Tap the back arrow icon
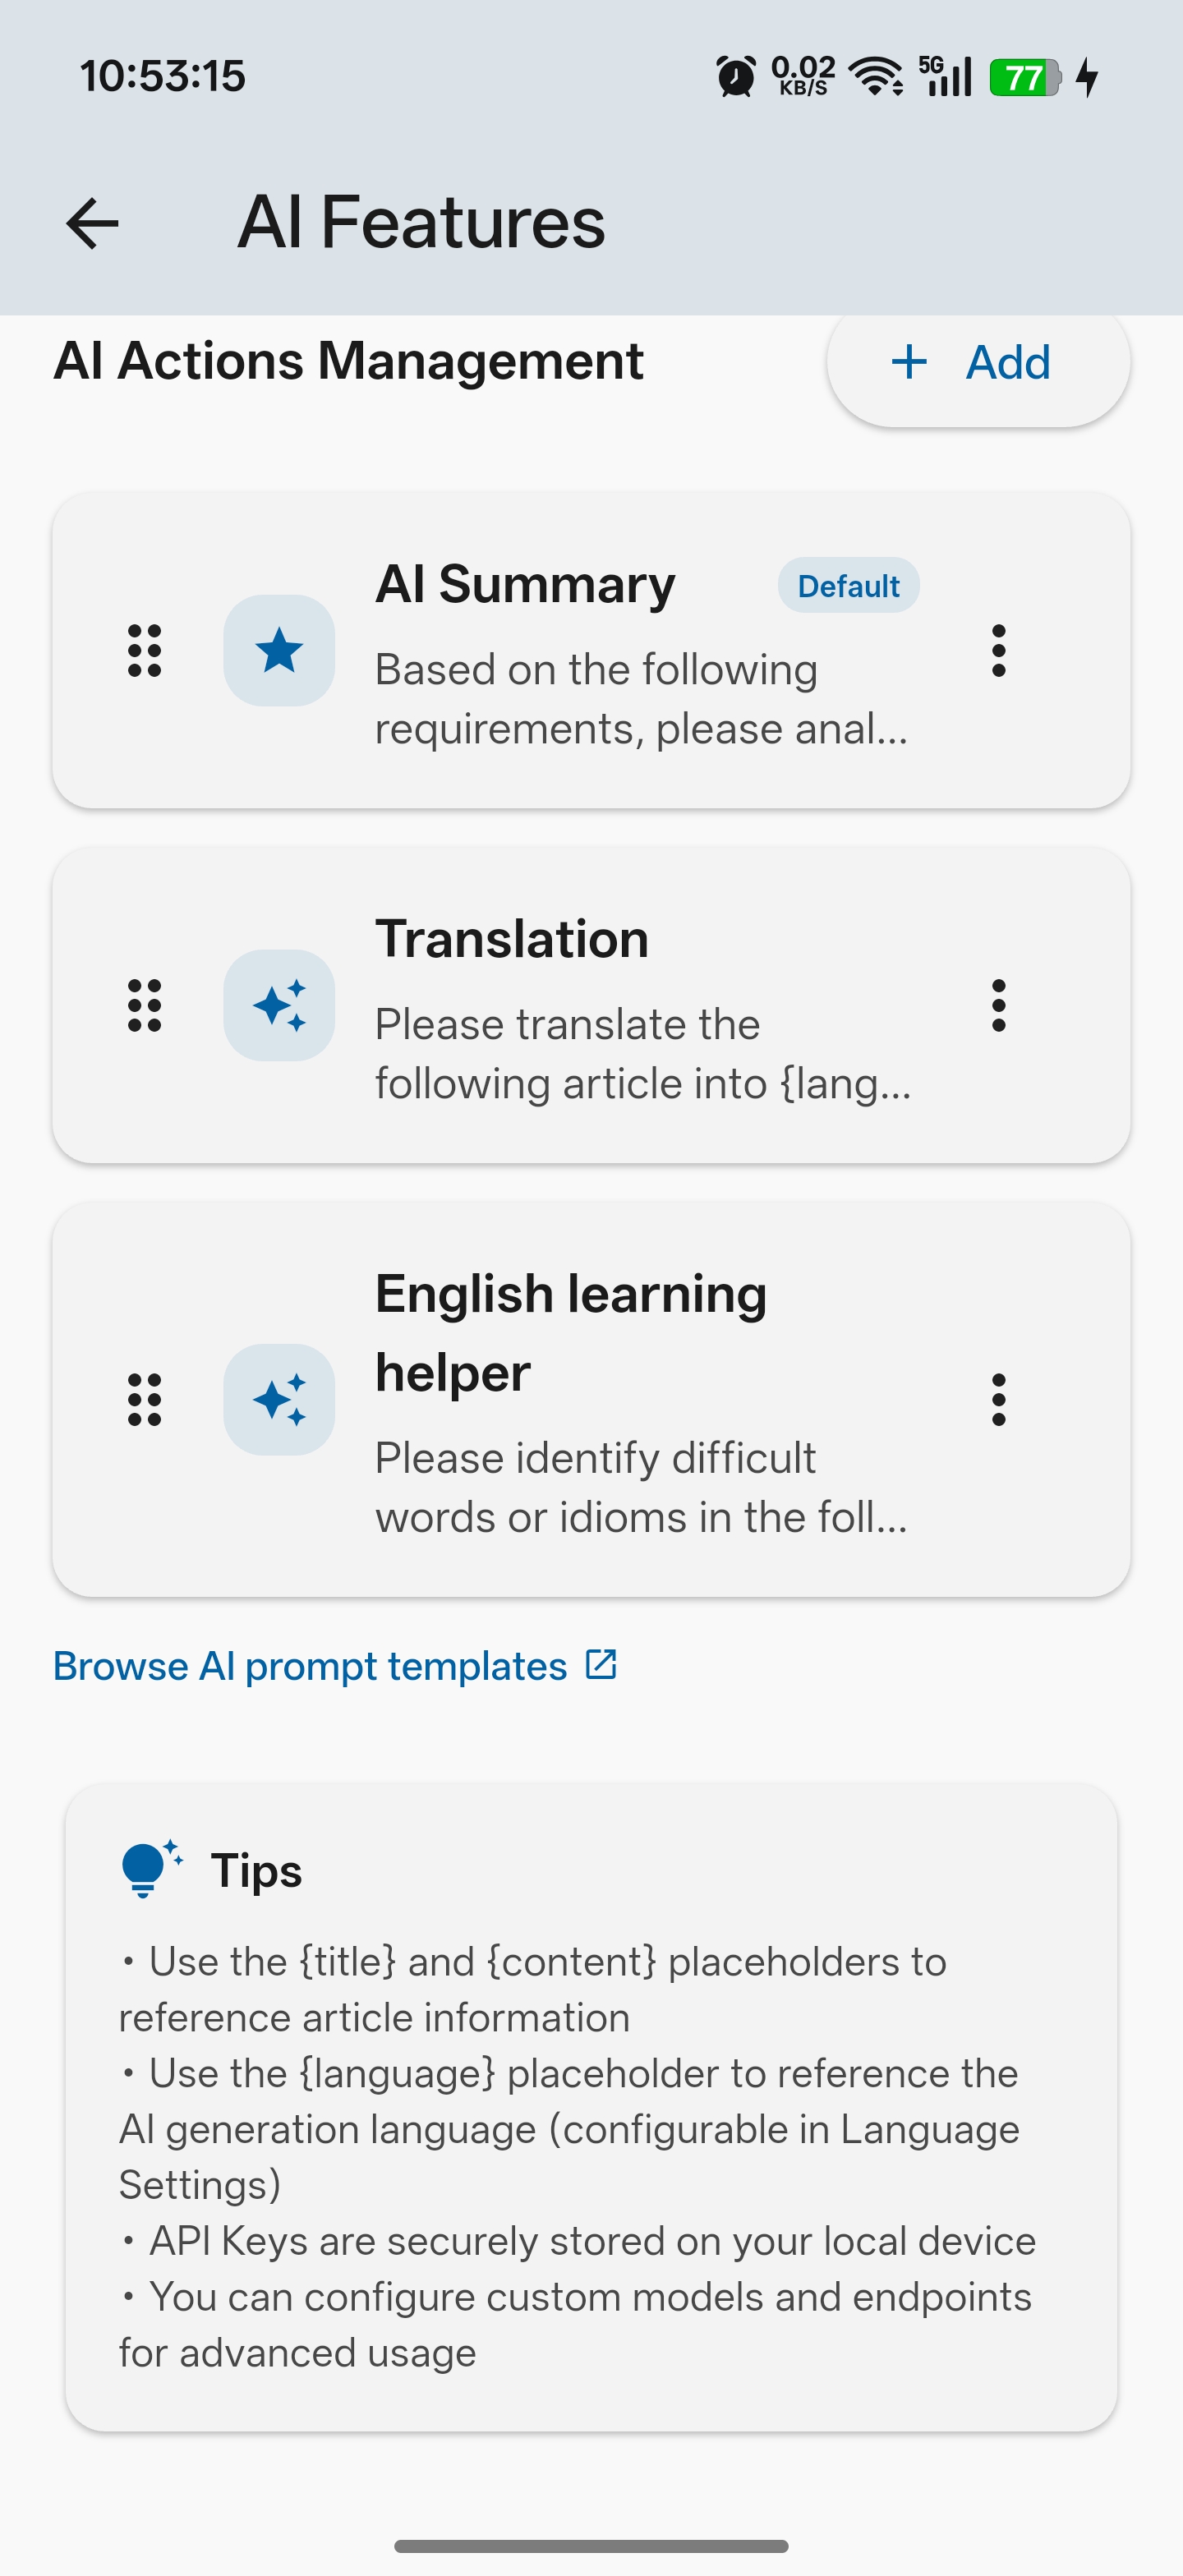 point(92,222)
